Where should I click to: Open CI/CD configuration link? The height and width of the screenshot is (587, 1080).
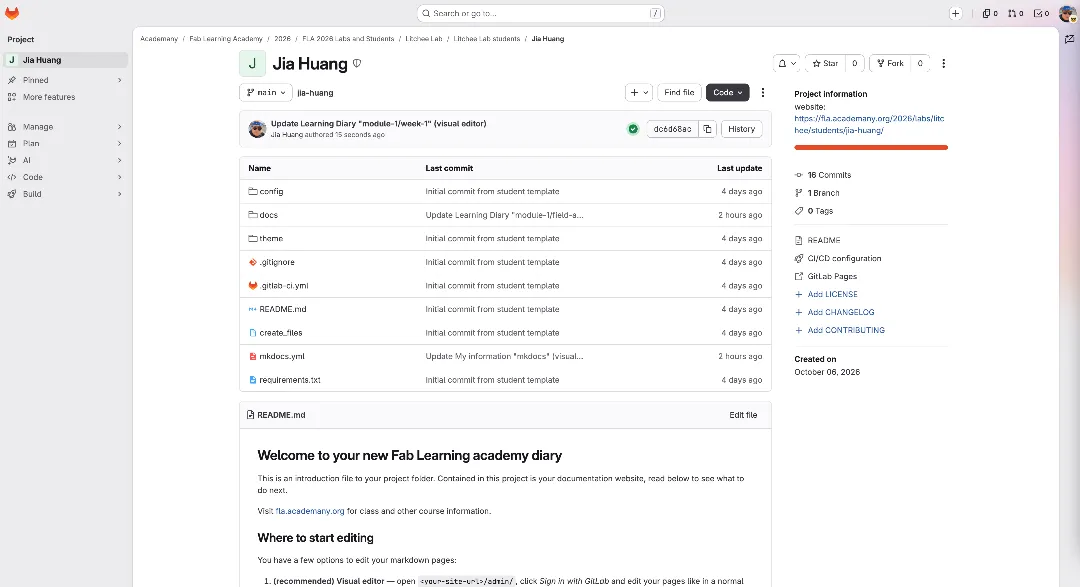pyautogui.click(x=844, y=258)
